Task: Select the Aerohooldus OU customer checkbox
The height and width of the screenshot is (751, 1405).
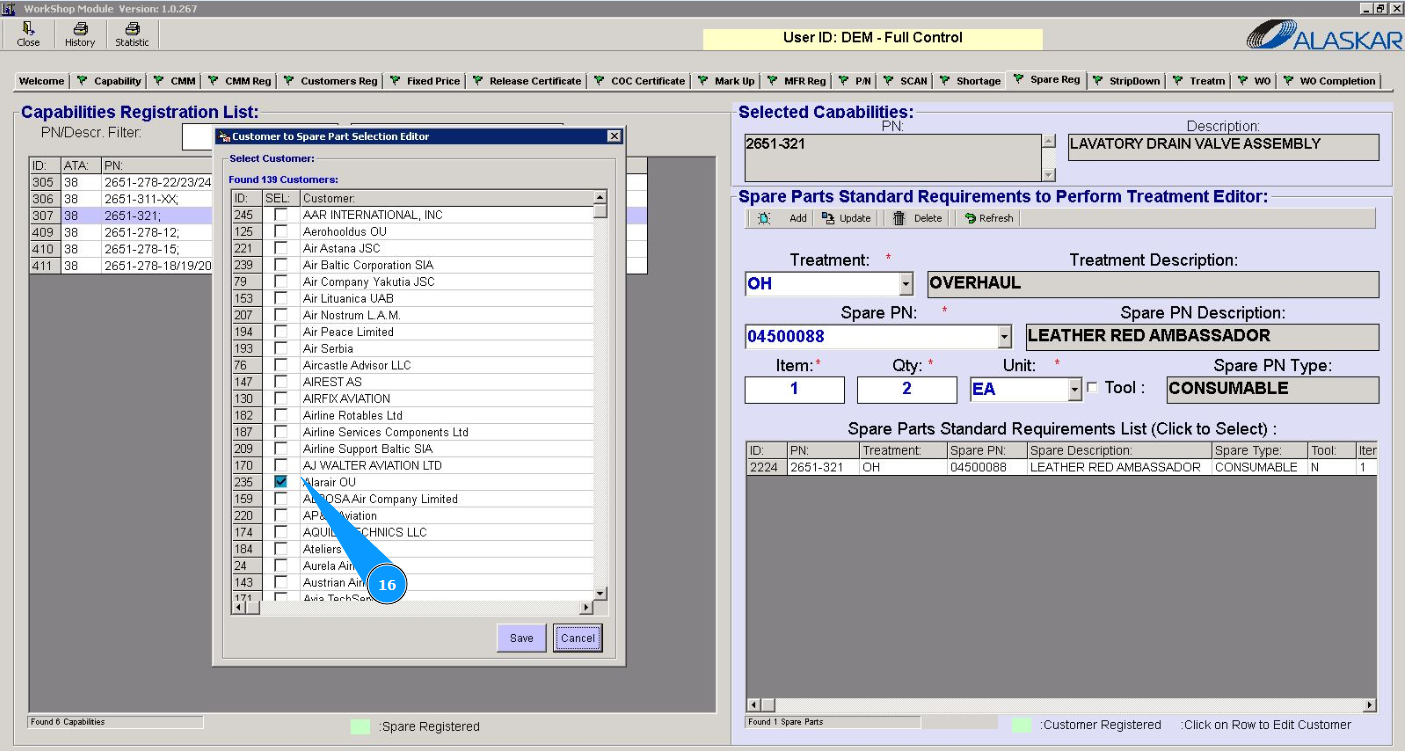Action: click(281, 232)
